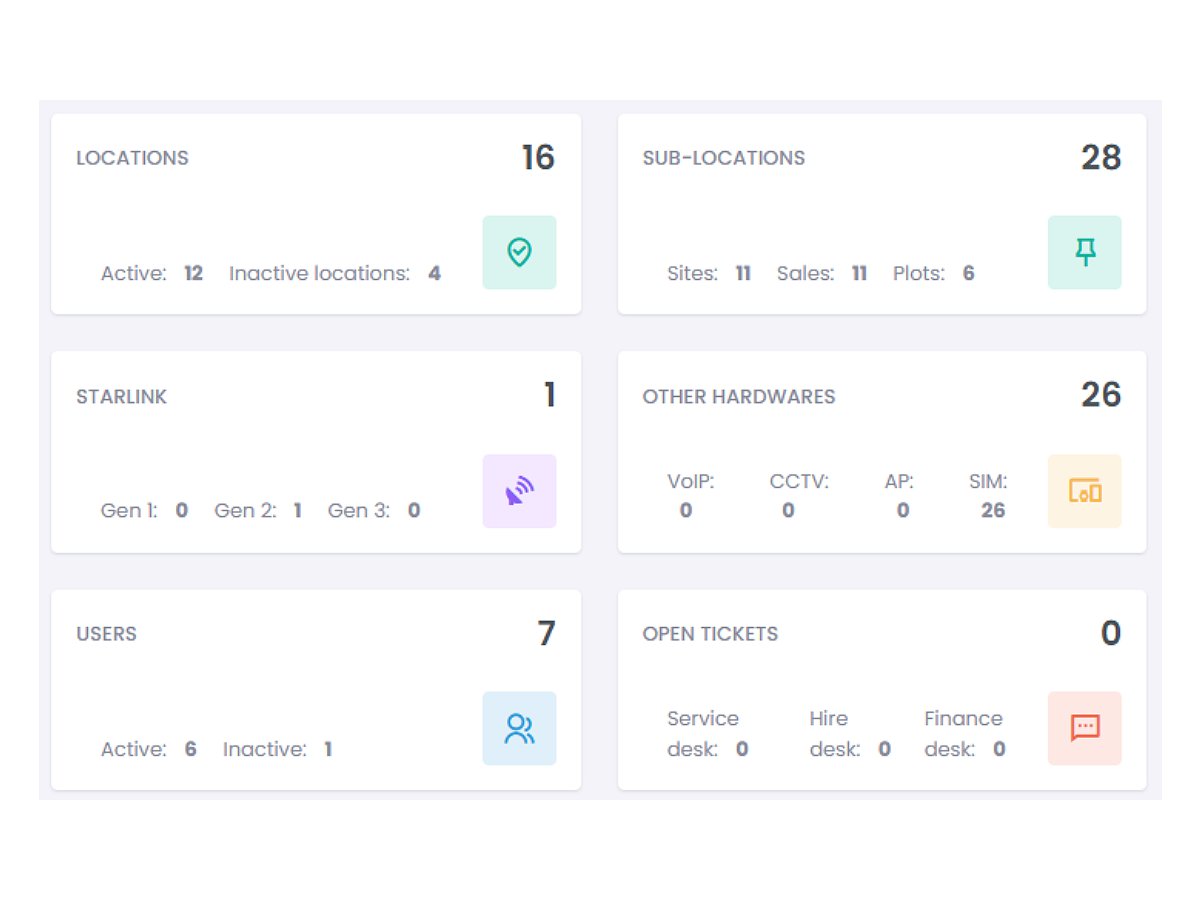Open the OPEN TICKETS heading
The image size is (1200, 900).
click(710, 634)
